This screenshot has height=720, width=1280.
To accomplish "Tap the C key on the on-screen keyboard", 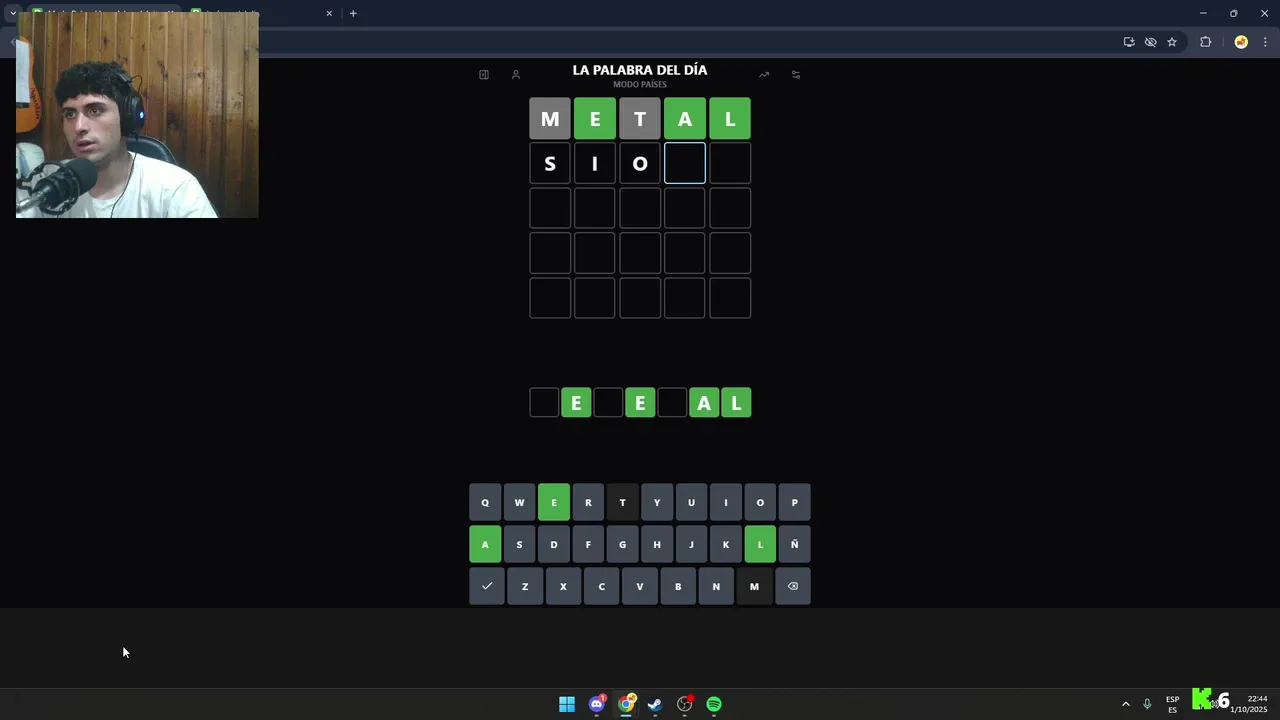I will [601, 586].
